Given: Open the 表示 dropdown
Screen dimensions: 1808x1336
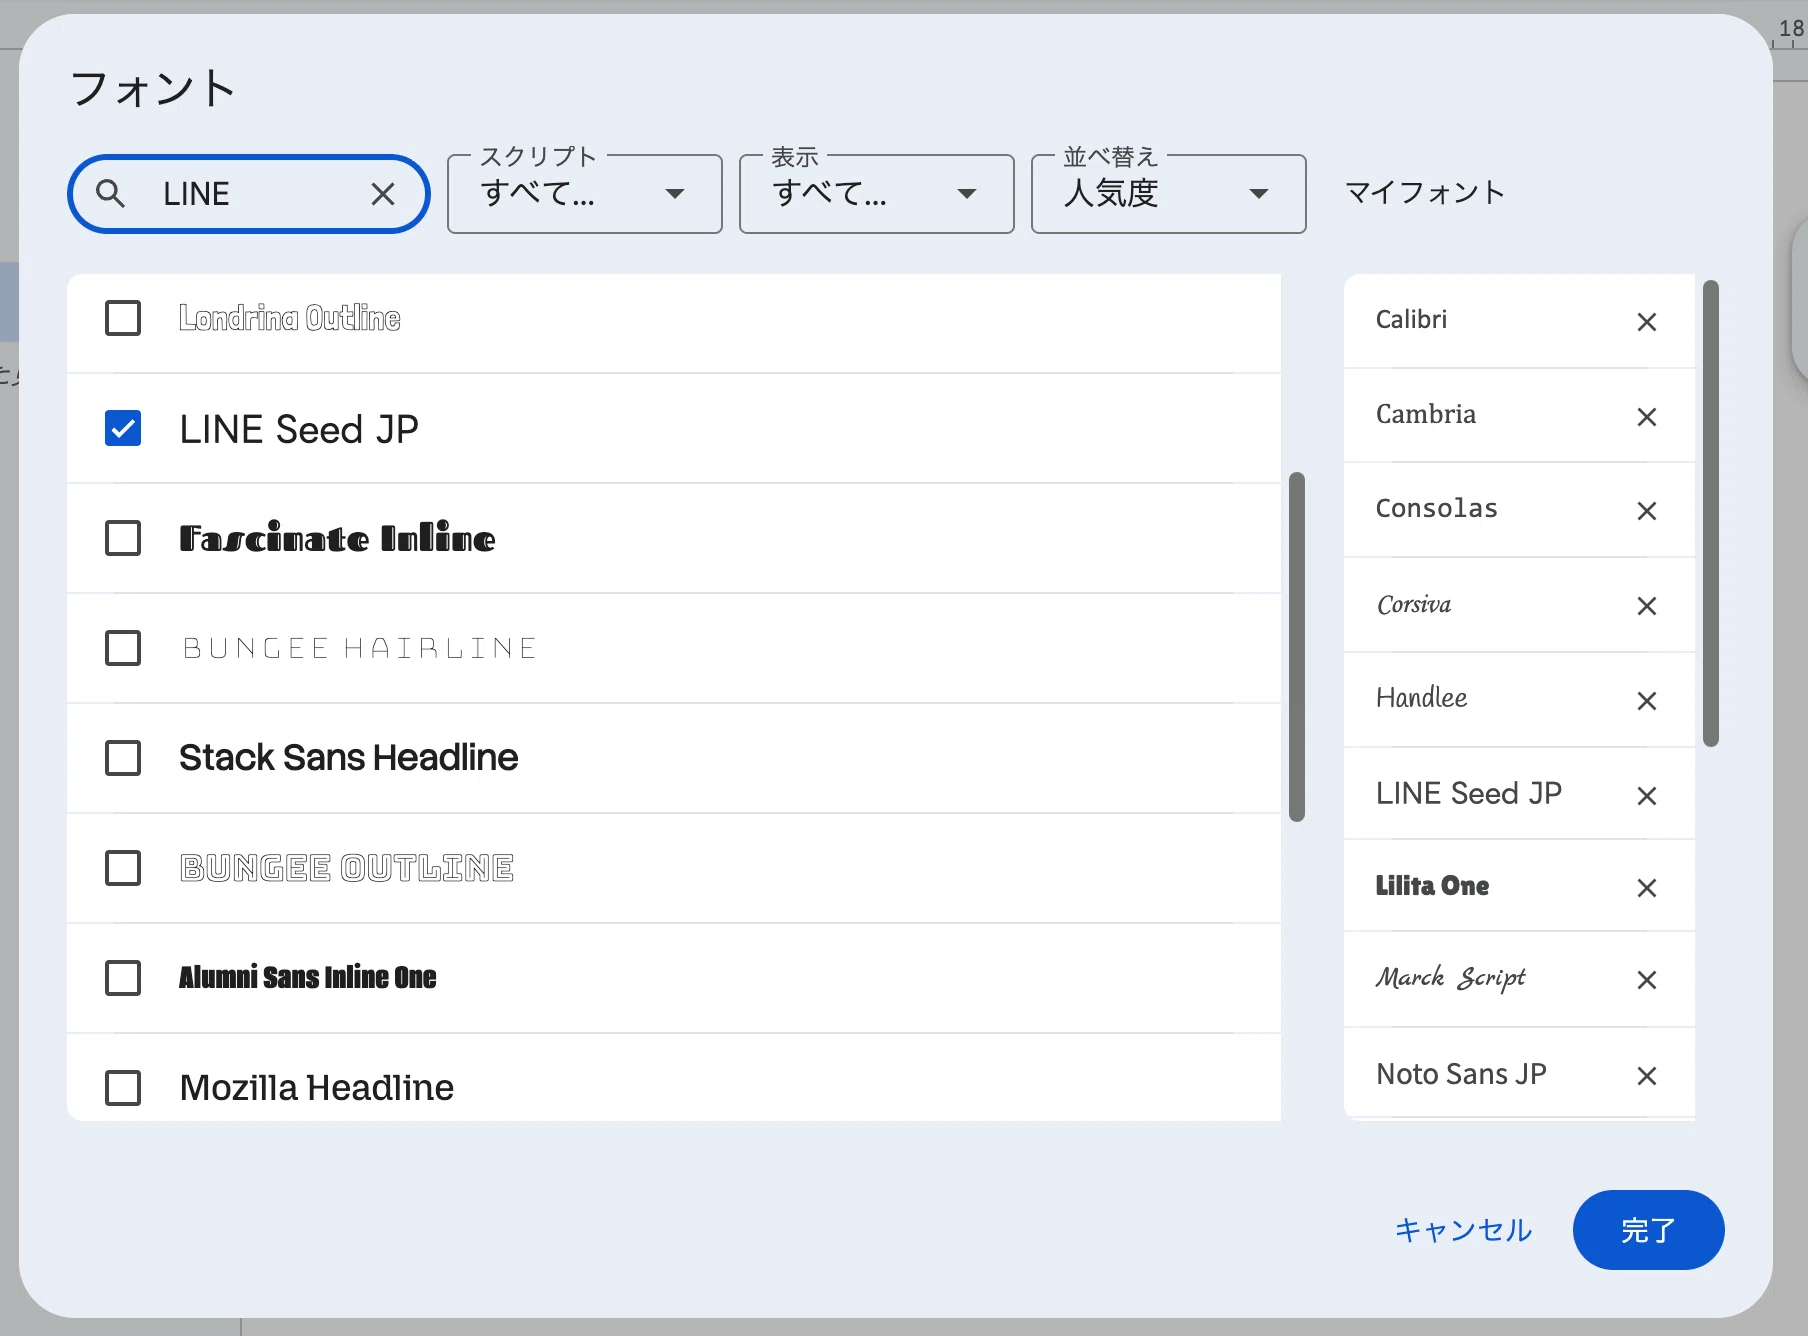Looking at the screenshot, I should click(877, 194).
